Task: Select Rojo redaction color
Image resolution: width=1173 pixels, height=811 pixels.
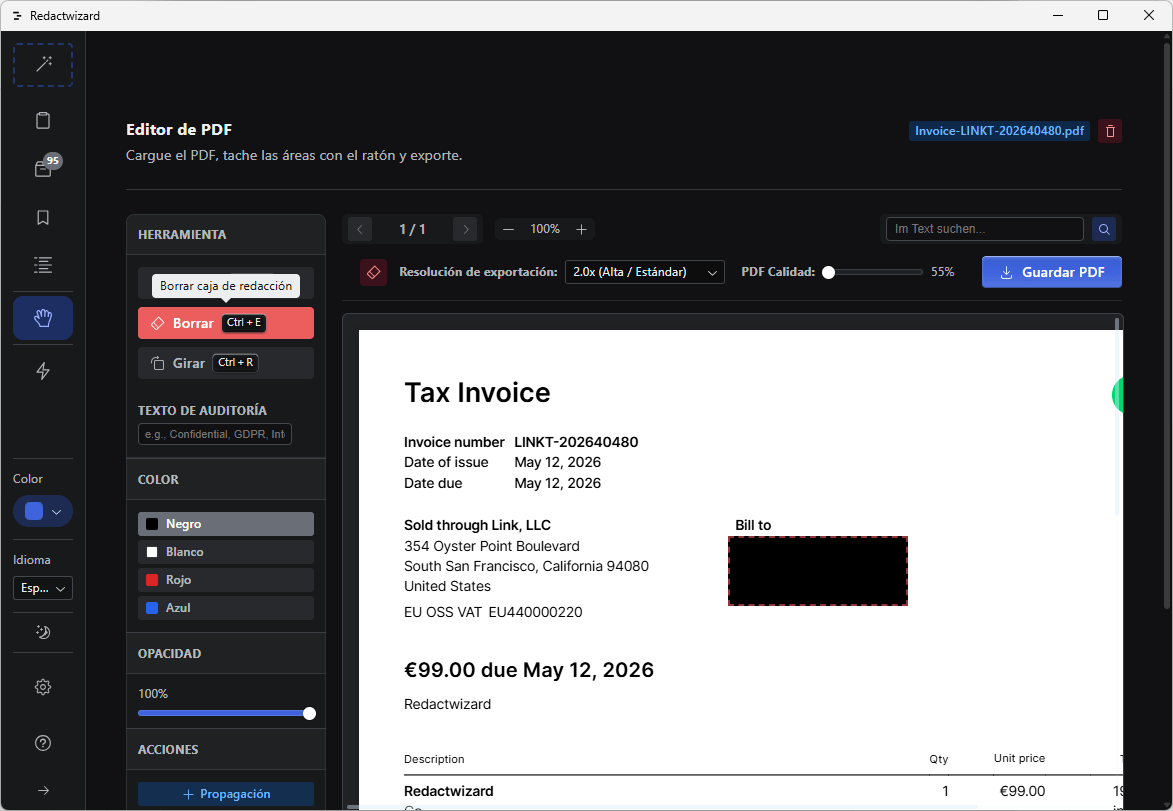Action: point(226,580)
